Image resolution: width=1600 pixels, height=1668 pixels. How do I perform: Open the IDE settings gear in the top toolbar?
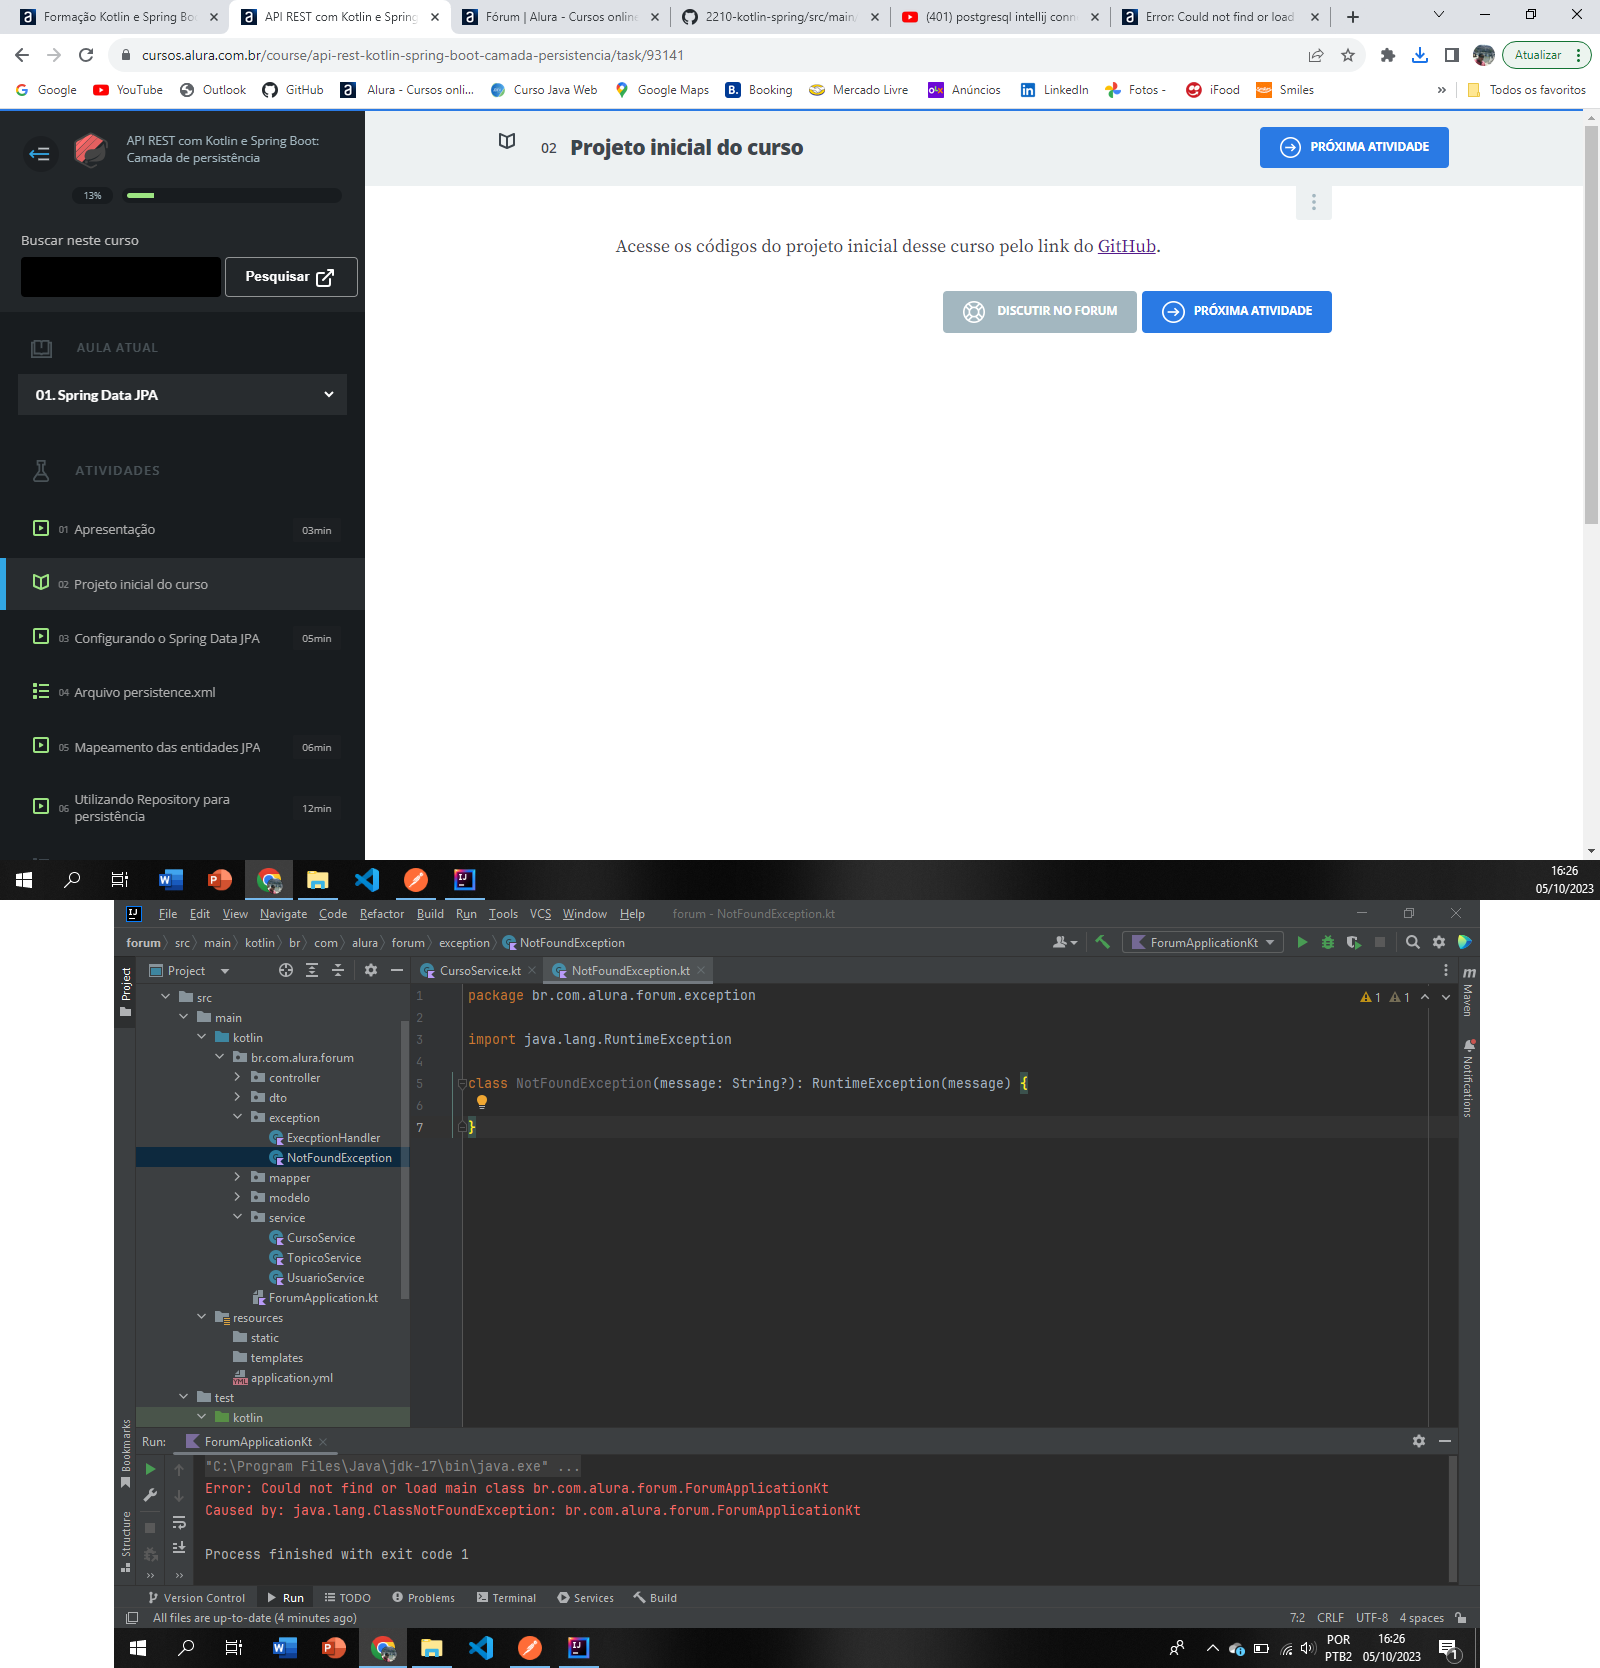pyautogui.click(x=1438, y=942)
